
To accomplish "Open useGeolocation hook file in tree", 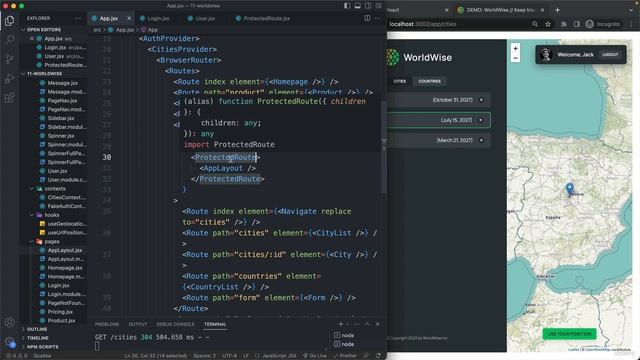I will pos(67,224).
